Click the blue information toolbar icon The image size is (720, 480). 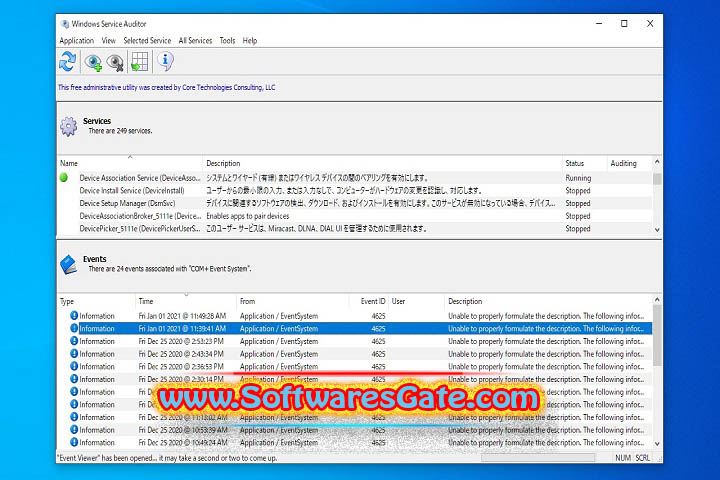tap(165, 61)
